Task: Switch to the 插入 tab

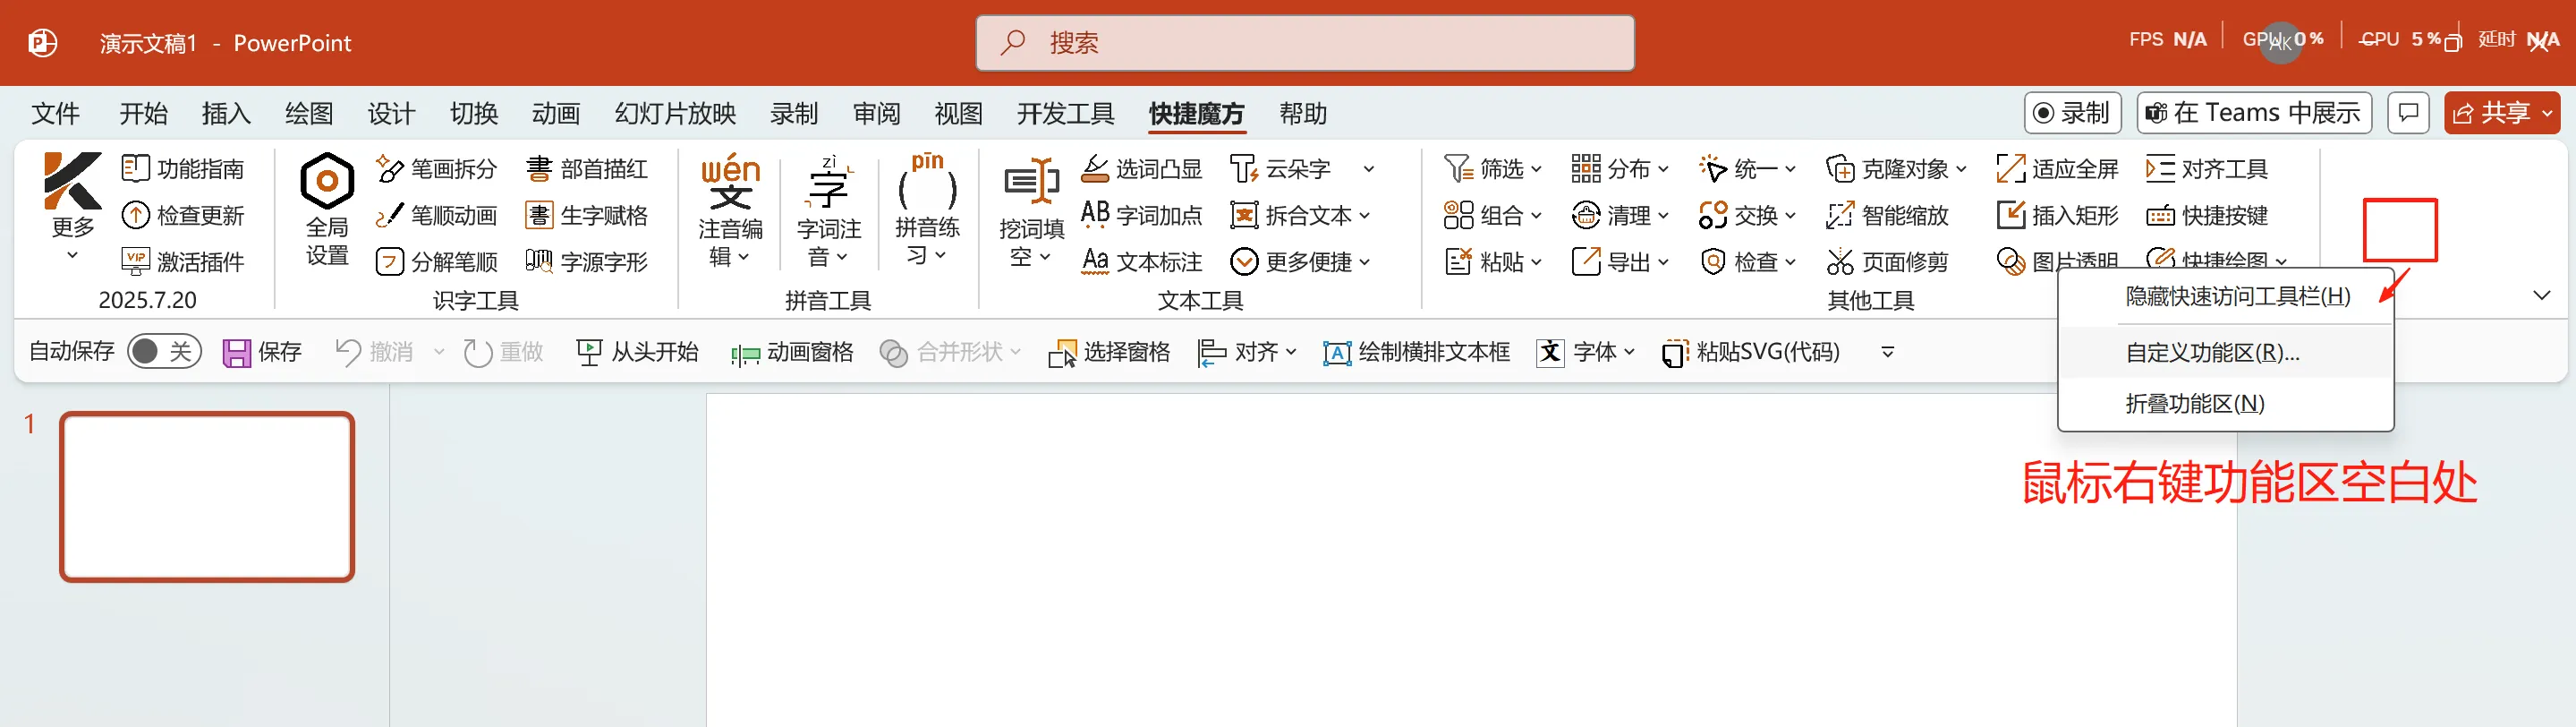Action: point(226,113)
